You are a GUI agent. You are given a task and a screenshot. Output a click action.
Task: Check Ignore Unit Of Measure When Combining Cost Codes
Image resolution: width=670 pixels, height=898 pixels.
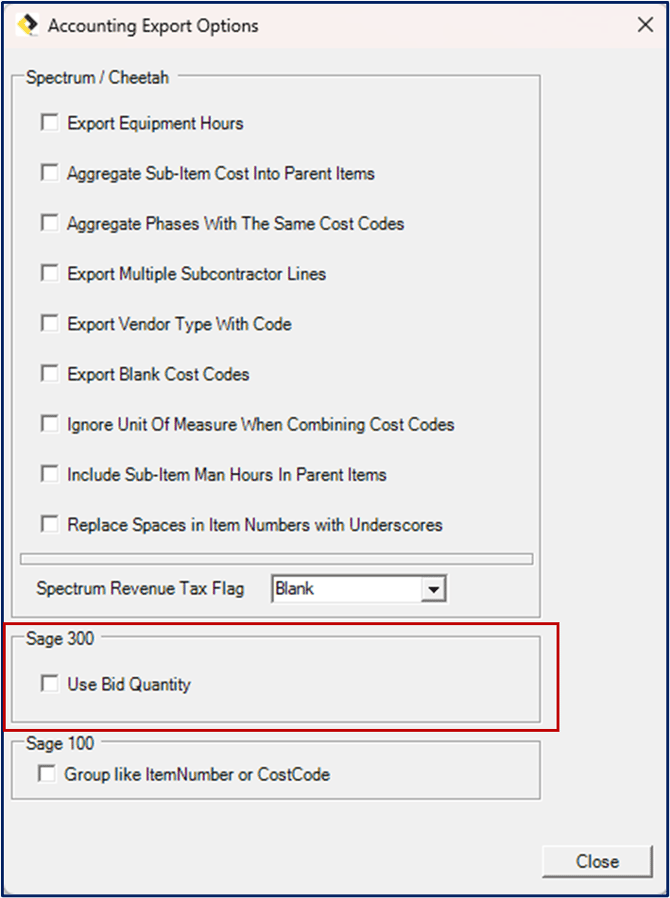click(x=49, y=423)
